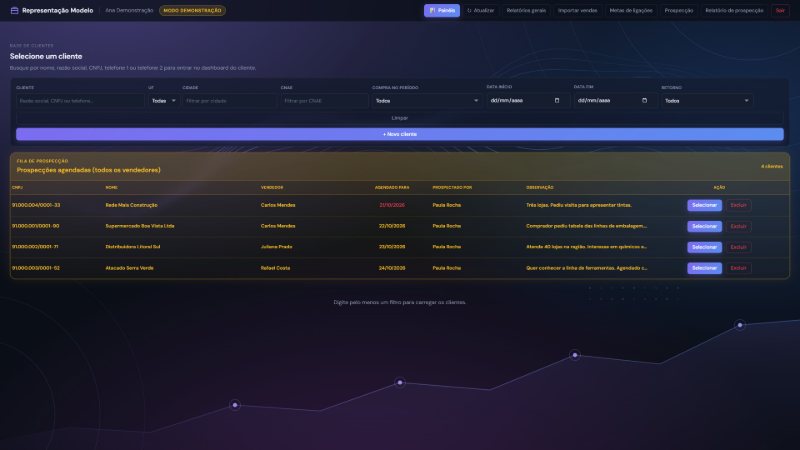Click the Data Fim date text

[594, 101]
